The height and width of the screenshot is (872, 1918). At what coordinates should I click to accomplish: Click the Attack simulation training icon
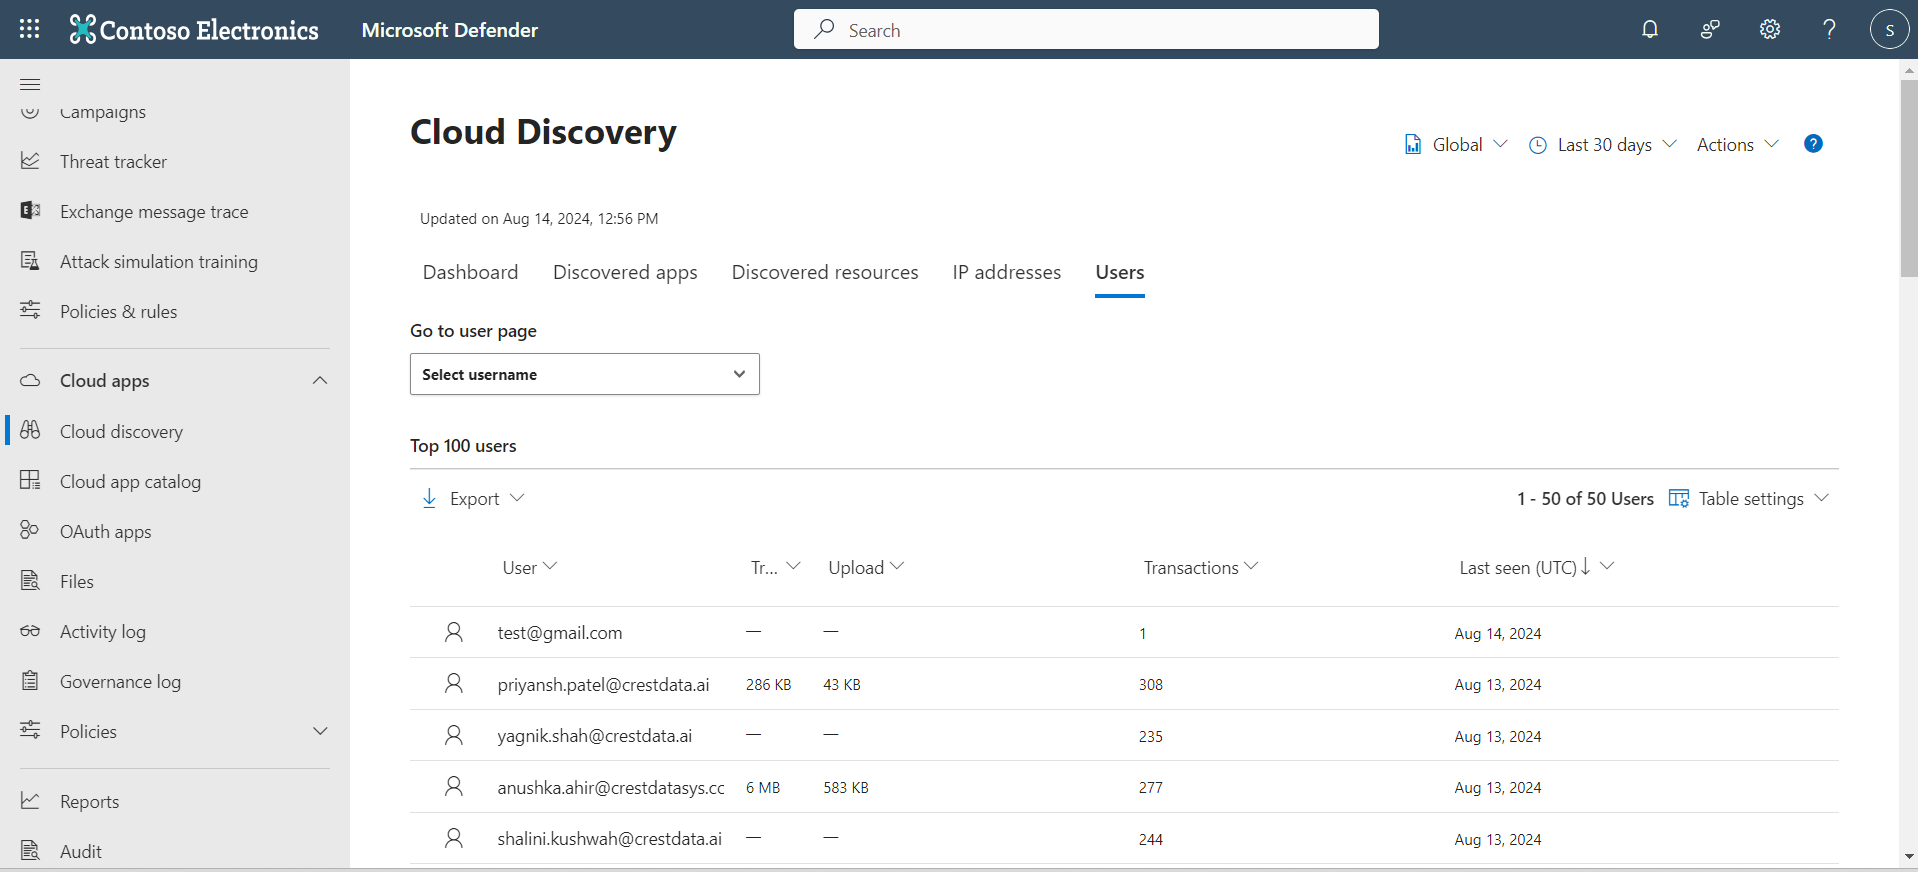tap(30, 260)
